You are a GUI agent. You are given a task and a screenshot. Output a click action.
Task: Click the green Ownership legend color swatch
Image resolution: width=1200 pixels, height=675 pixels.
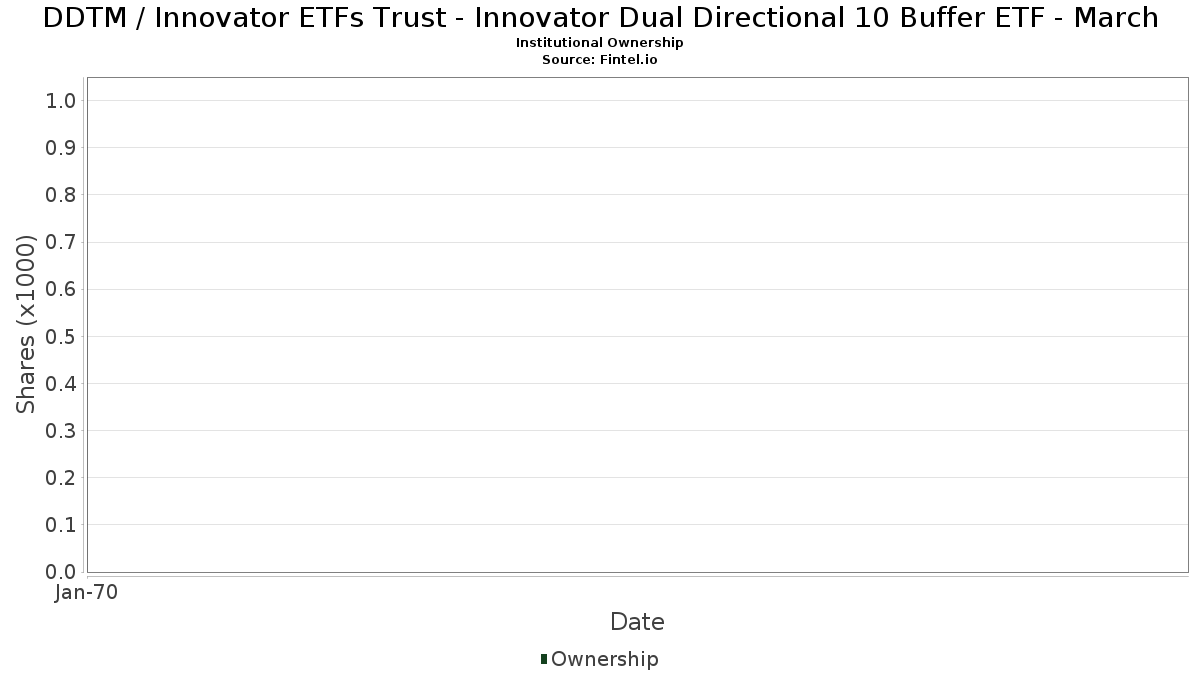point(544,658)
